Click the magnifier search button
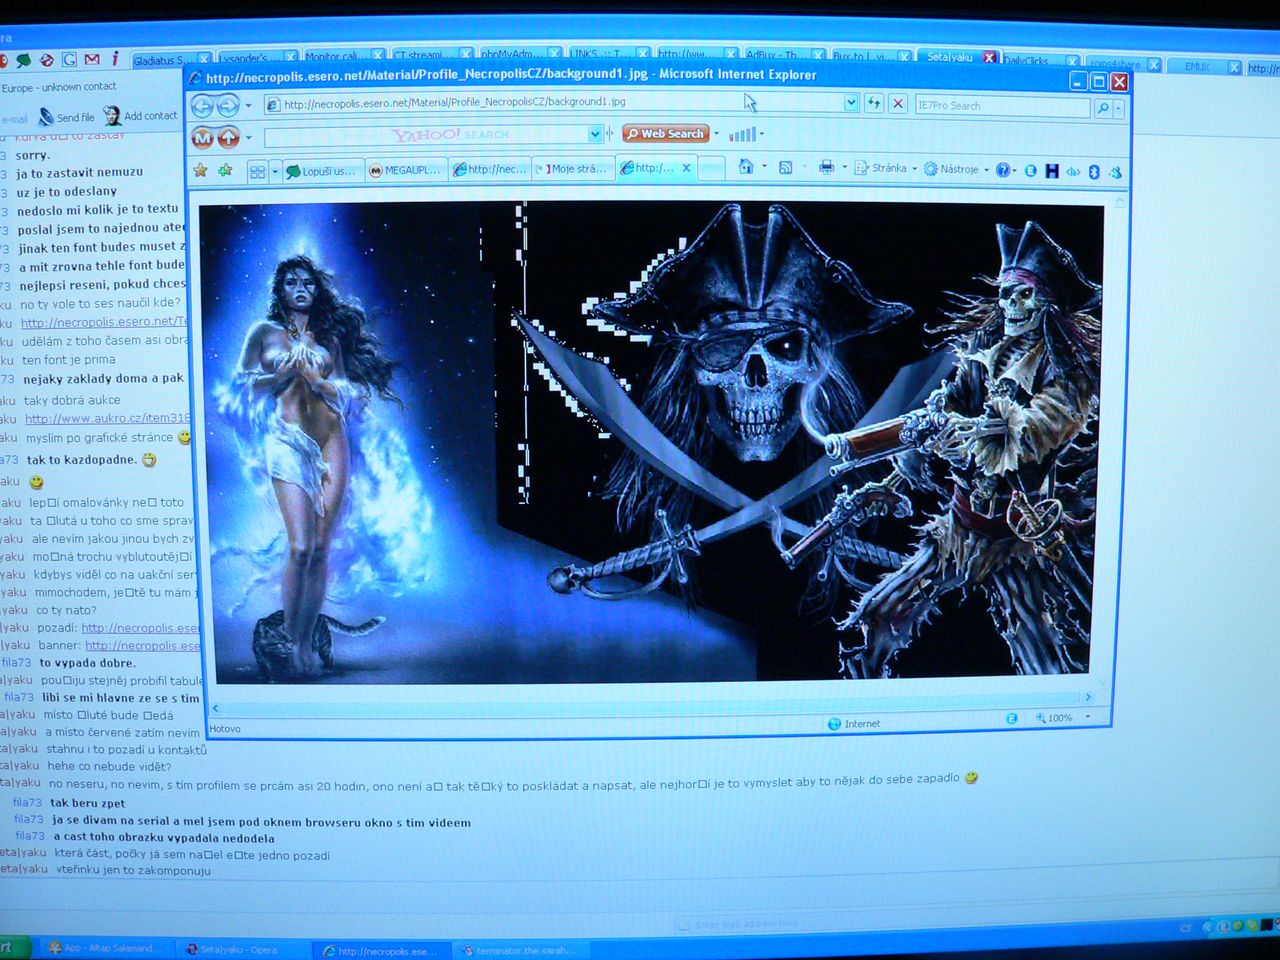 pos(1103,108)
